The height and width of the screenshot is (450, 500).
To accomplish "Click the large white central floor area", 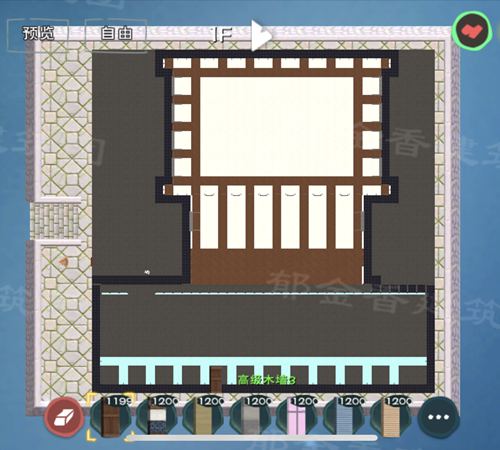I will 277,127.
